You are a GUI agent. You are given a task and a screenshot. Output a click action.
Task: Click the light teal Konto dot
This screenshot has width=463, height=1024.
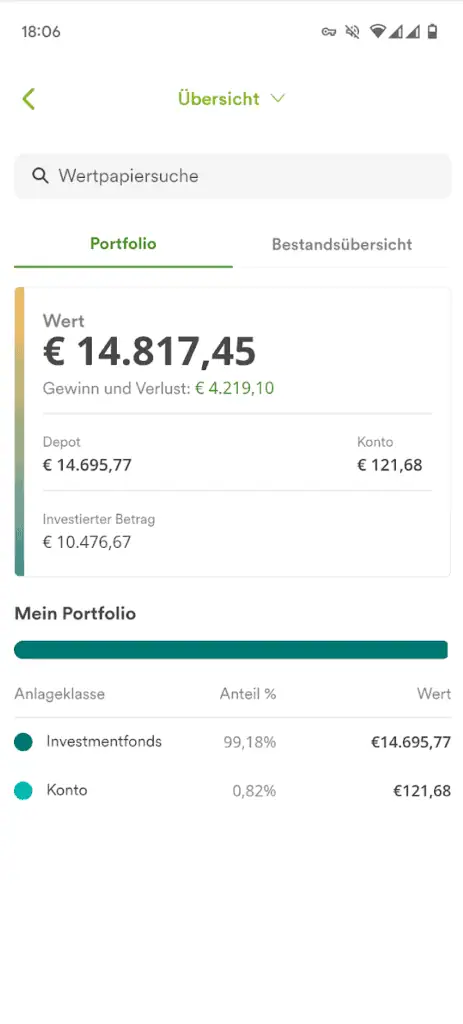tap(23, 791)
